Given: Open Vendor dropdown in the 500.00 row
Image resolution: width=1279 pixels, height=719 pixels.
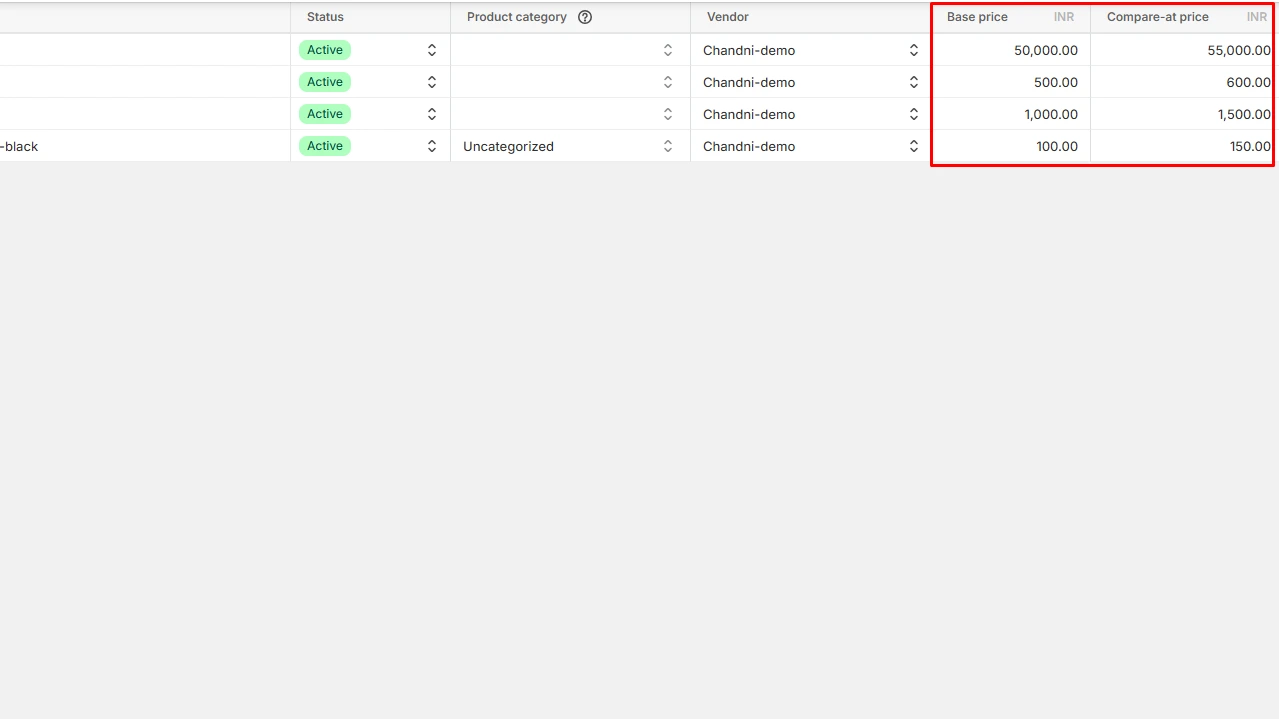Looking at the screenshot, I should pos(913,82).
